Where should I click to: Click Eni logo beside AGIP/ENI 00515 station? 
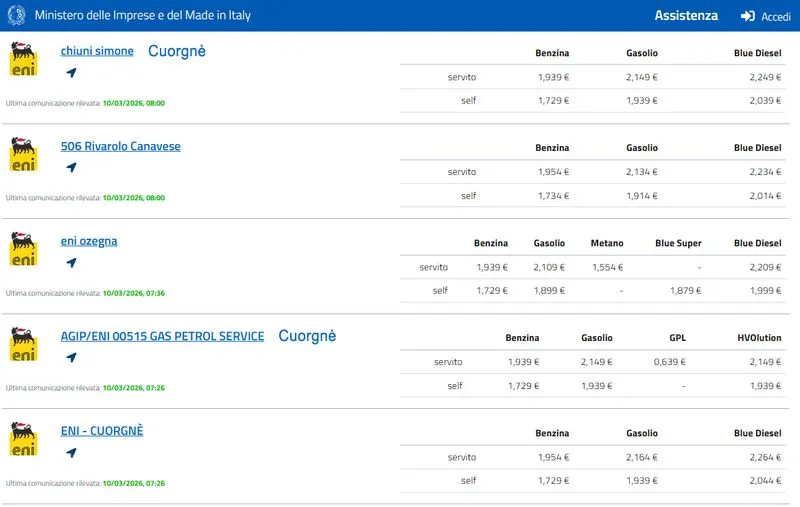coord(23,345)
